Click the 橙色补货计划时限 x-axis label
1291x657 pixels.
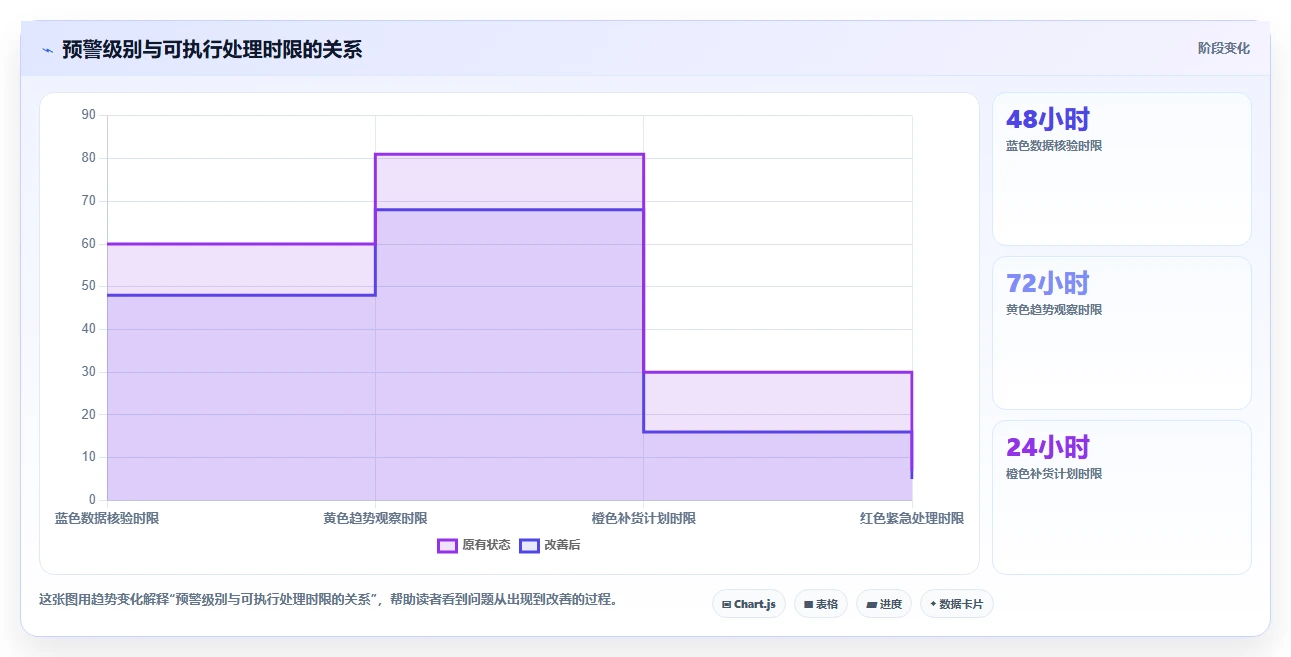pyautogui.click(x=643, y=518)
